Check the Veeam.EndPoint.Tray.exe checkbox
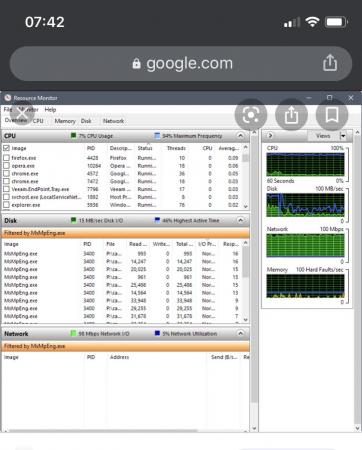The height and width of the screenshot is (450, 362). coord(6,189)
